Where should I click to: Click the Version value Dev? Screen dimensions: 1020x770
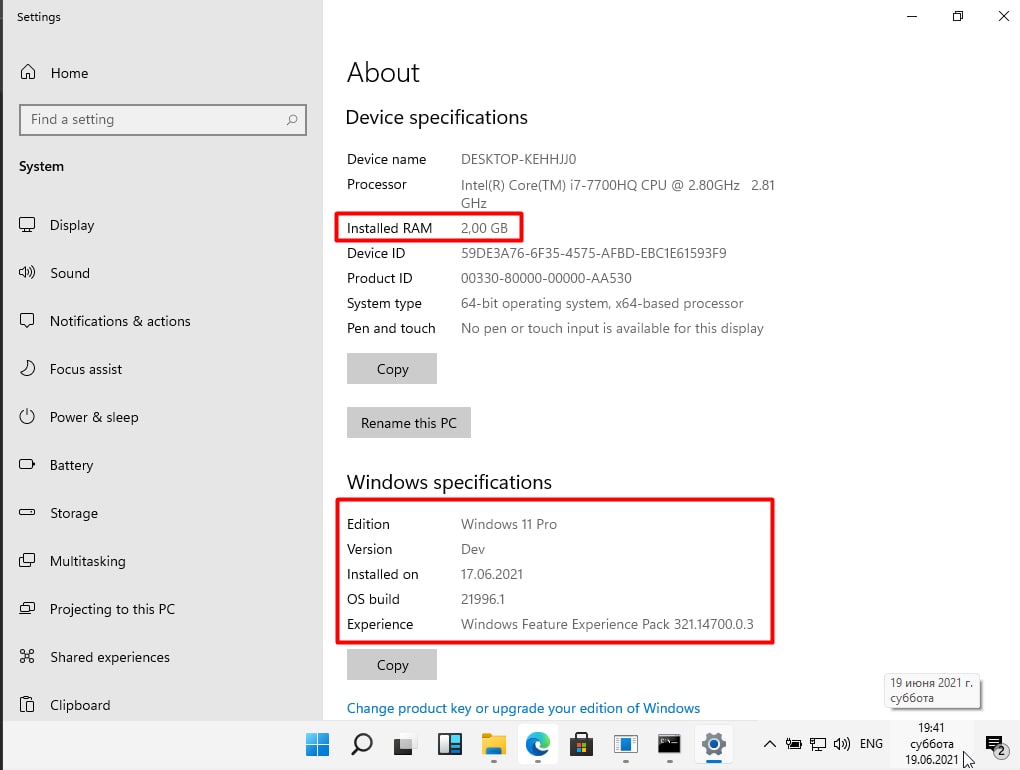(473, 550)
